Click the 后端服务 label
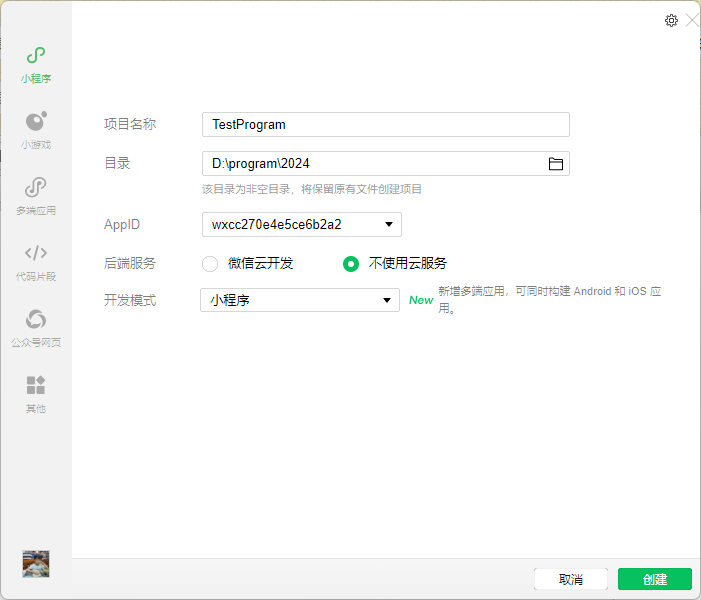This screenshot has height=600, width=701. [130, 263]
